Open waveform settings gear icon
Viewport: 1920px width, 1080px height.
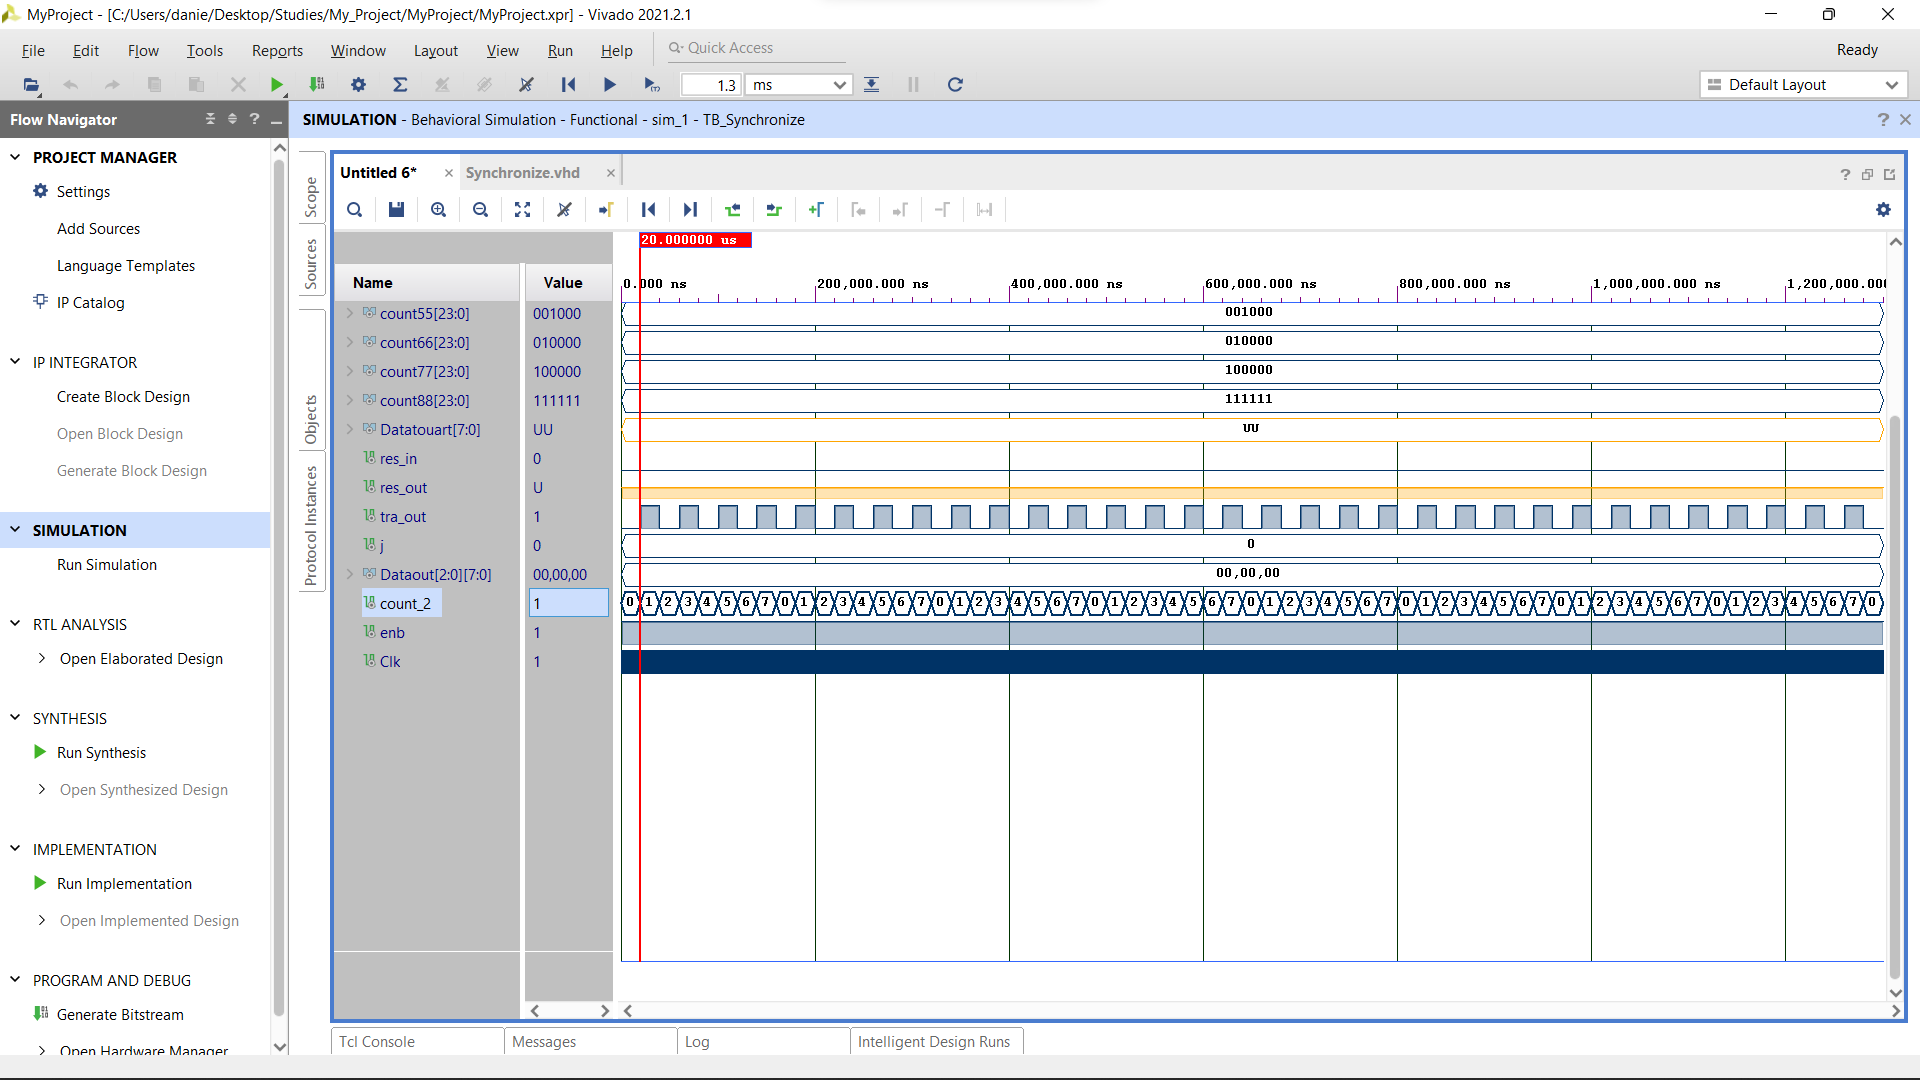[x=1883, y=210]
